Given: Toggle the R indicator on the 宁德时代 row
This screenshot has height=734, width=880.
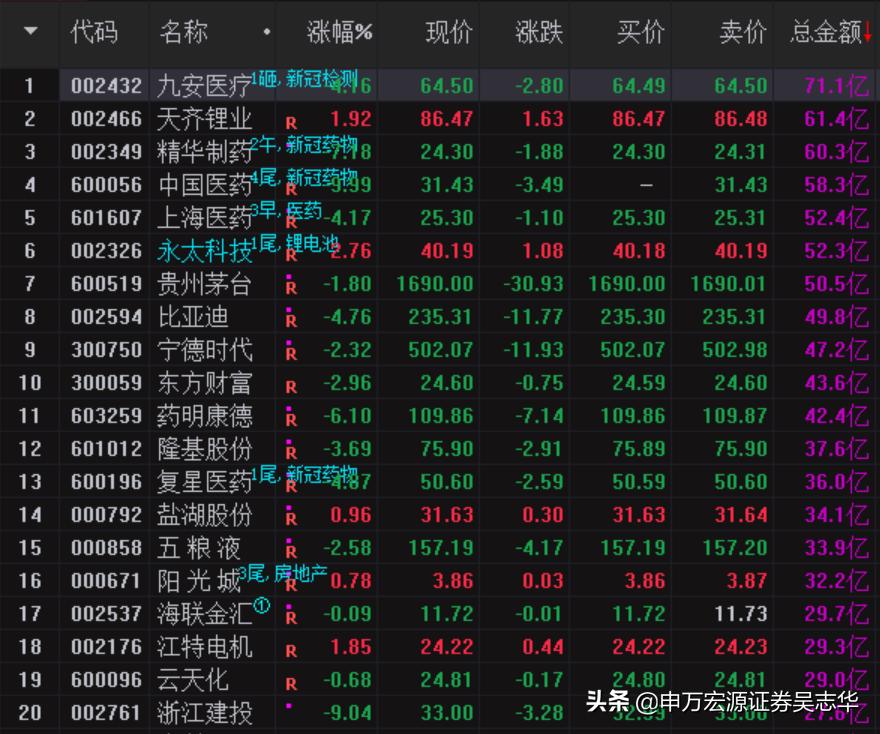Looking at the screenshot, I should click(292, 350).
